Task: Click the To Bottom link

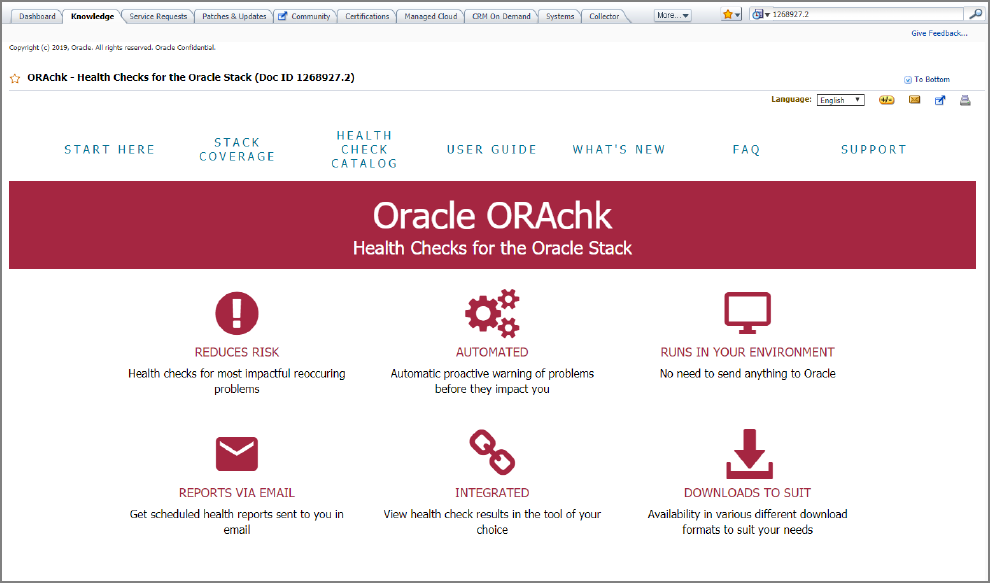Action: point(932,80)
